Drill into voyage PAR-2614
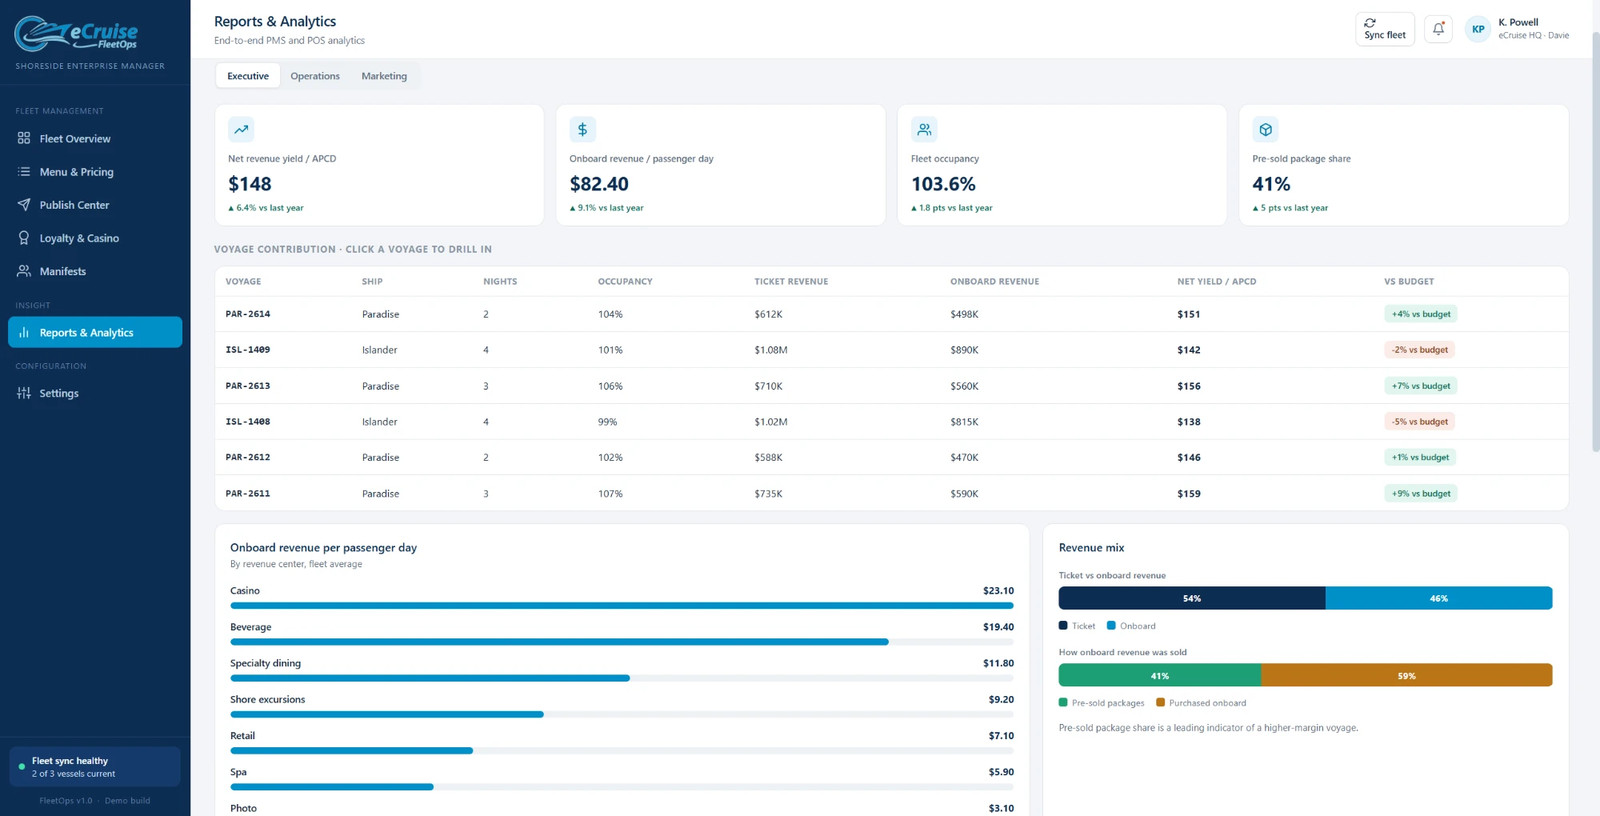Viewport: 1600px width, 816px height. click(x=891, y=314)
